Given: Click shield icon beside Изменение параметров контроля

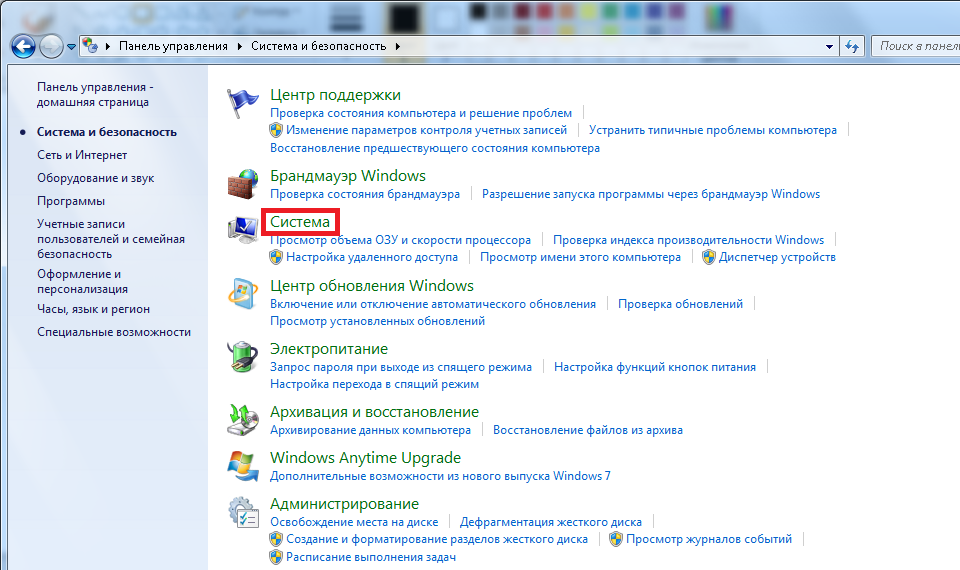Looking at the screenshot, I should pyautogui.click(x=276, y=130).
